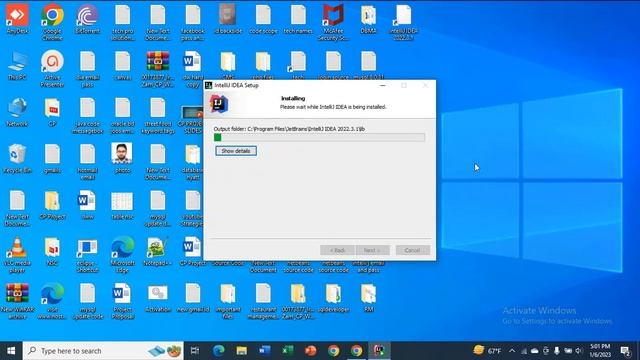Select the Activation desktop icon

tap(158, 298)
